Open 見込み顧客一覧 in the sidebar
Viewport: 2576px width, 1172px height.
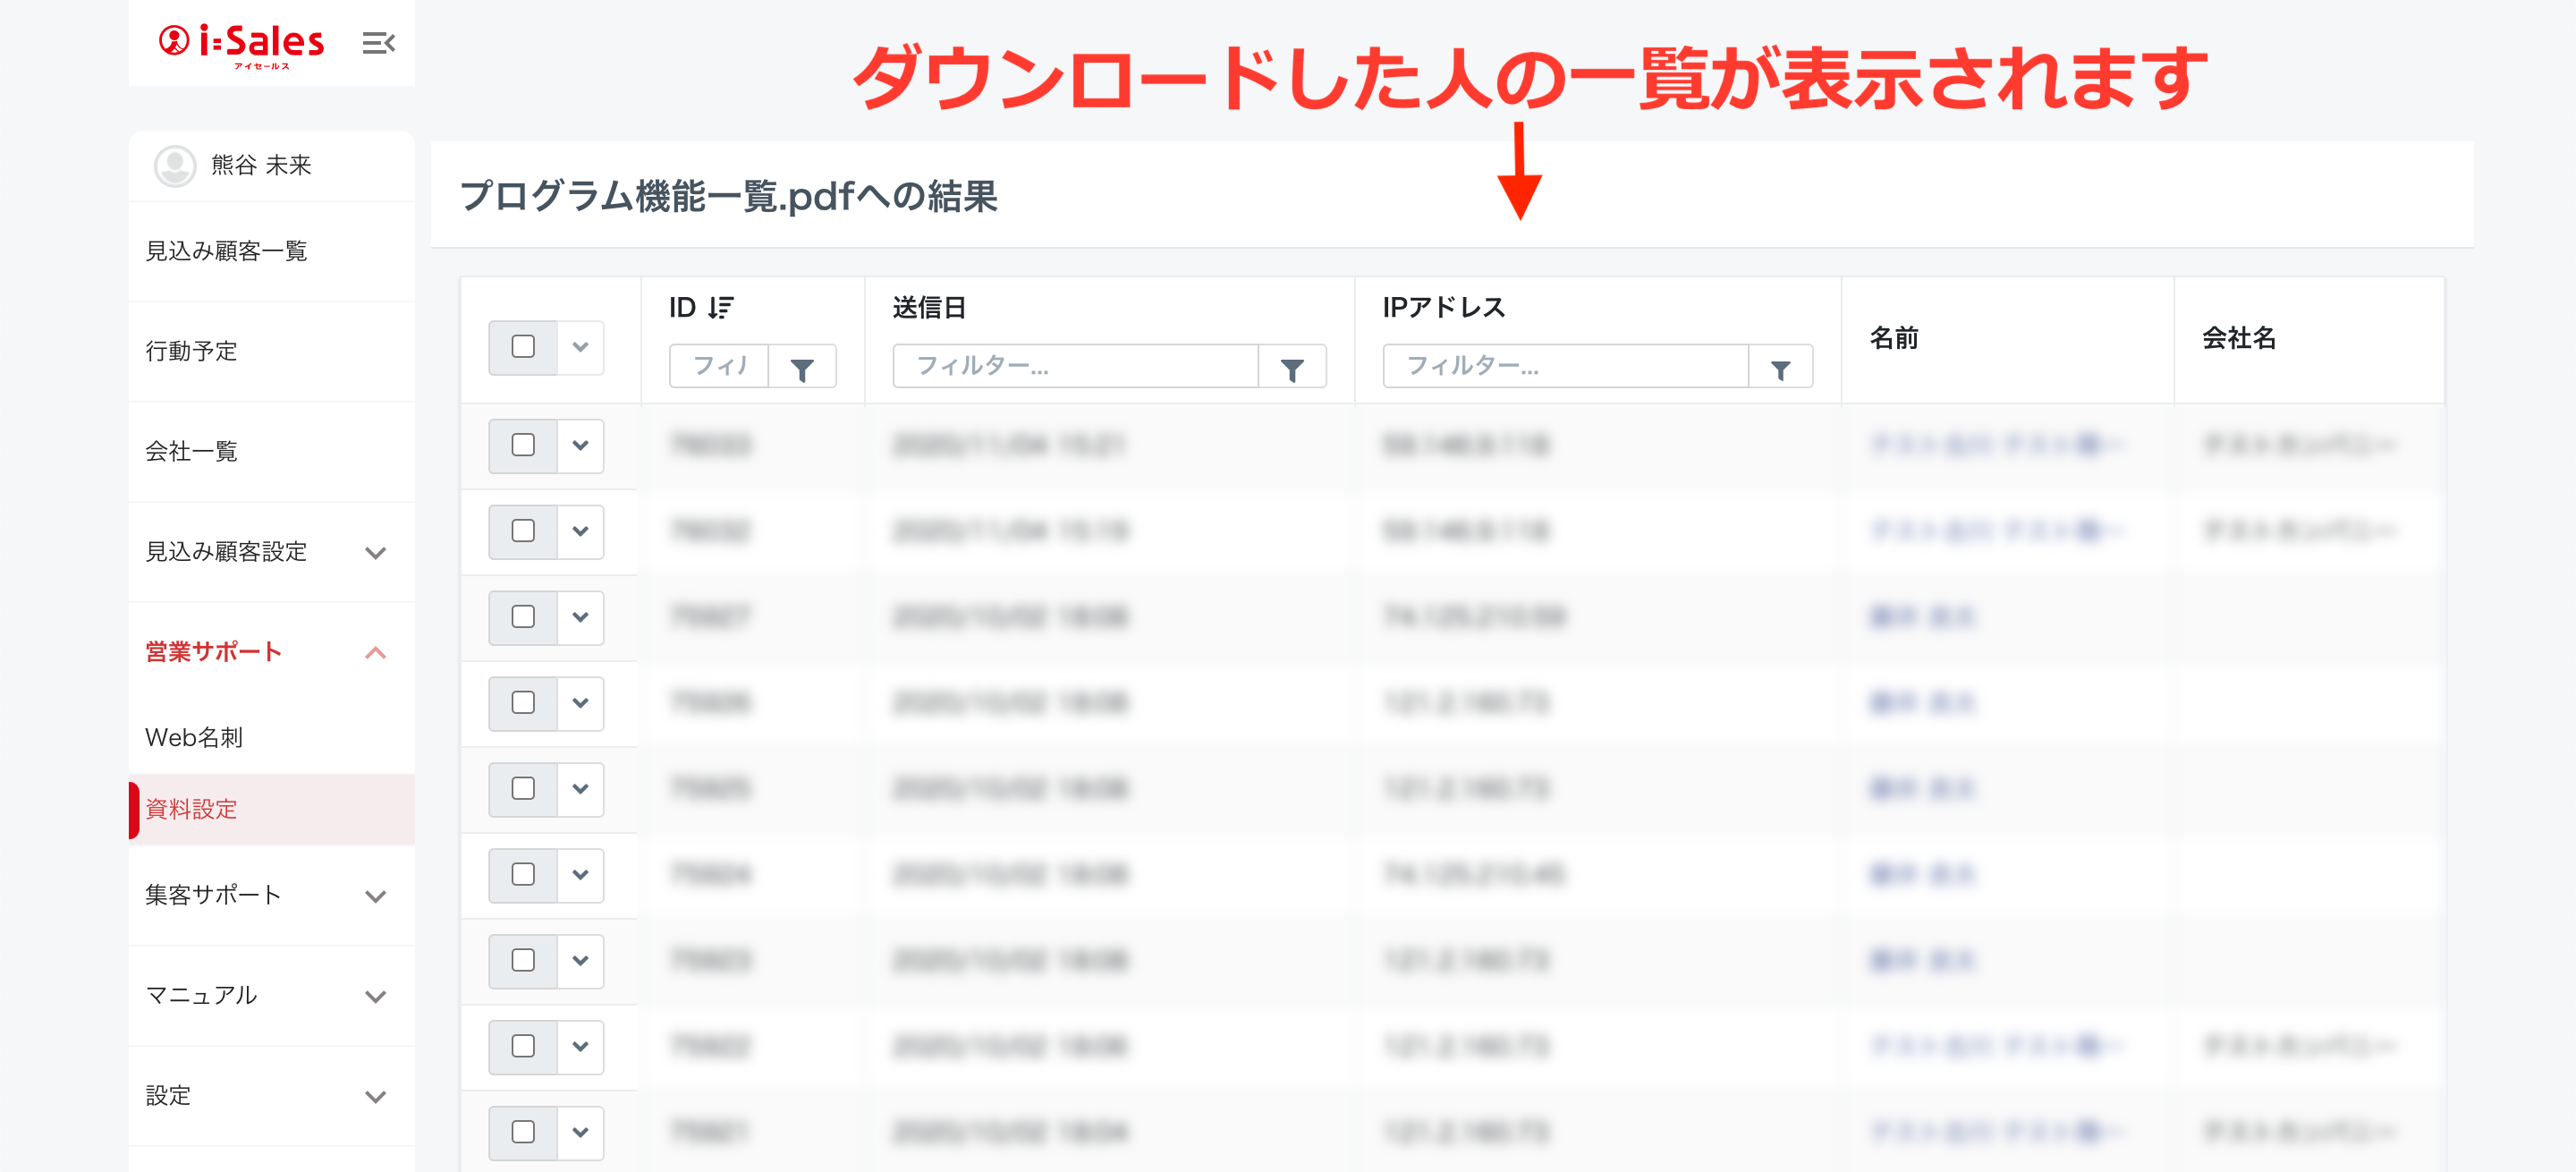[227, 251]
